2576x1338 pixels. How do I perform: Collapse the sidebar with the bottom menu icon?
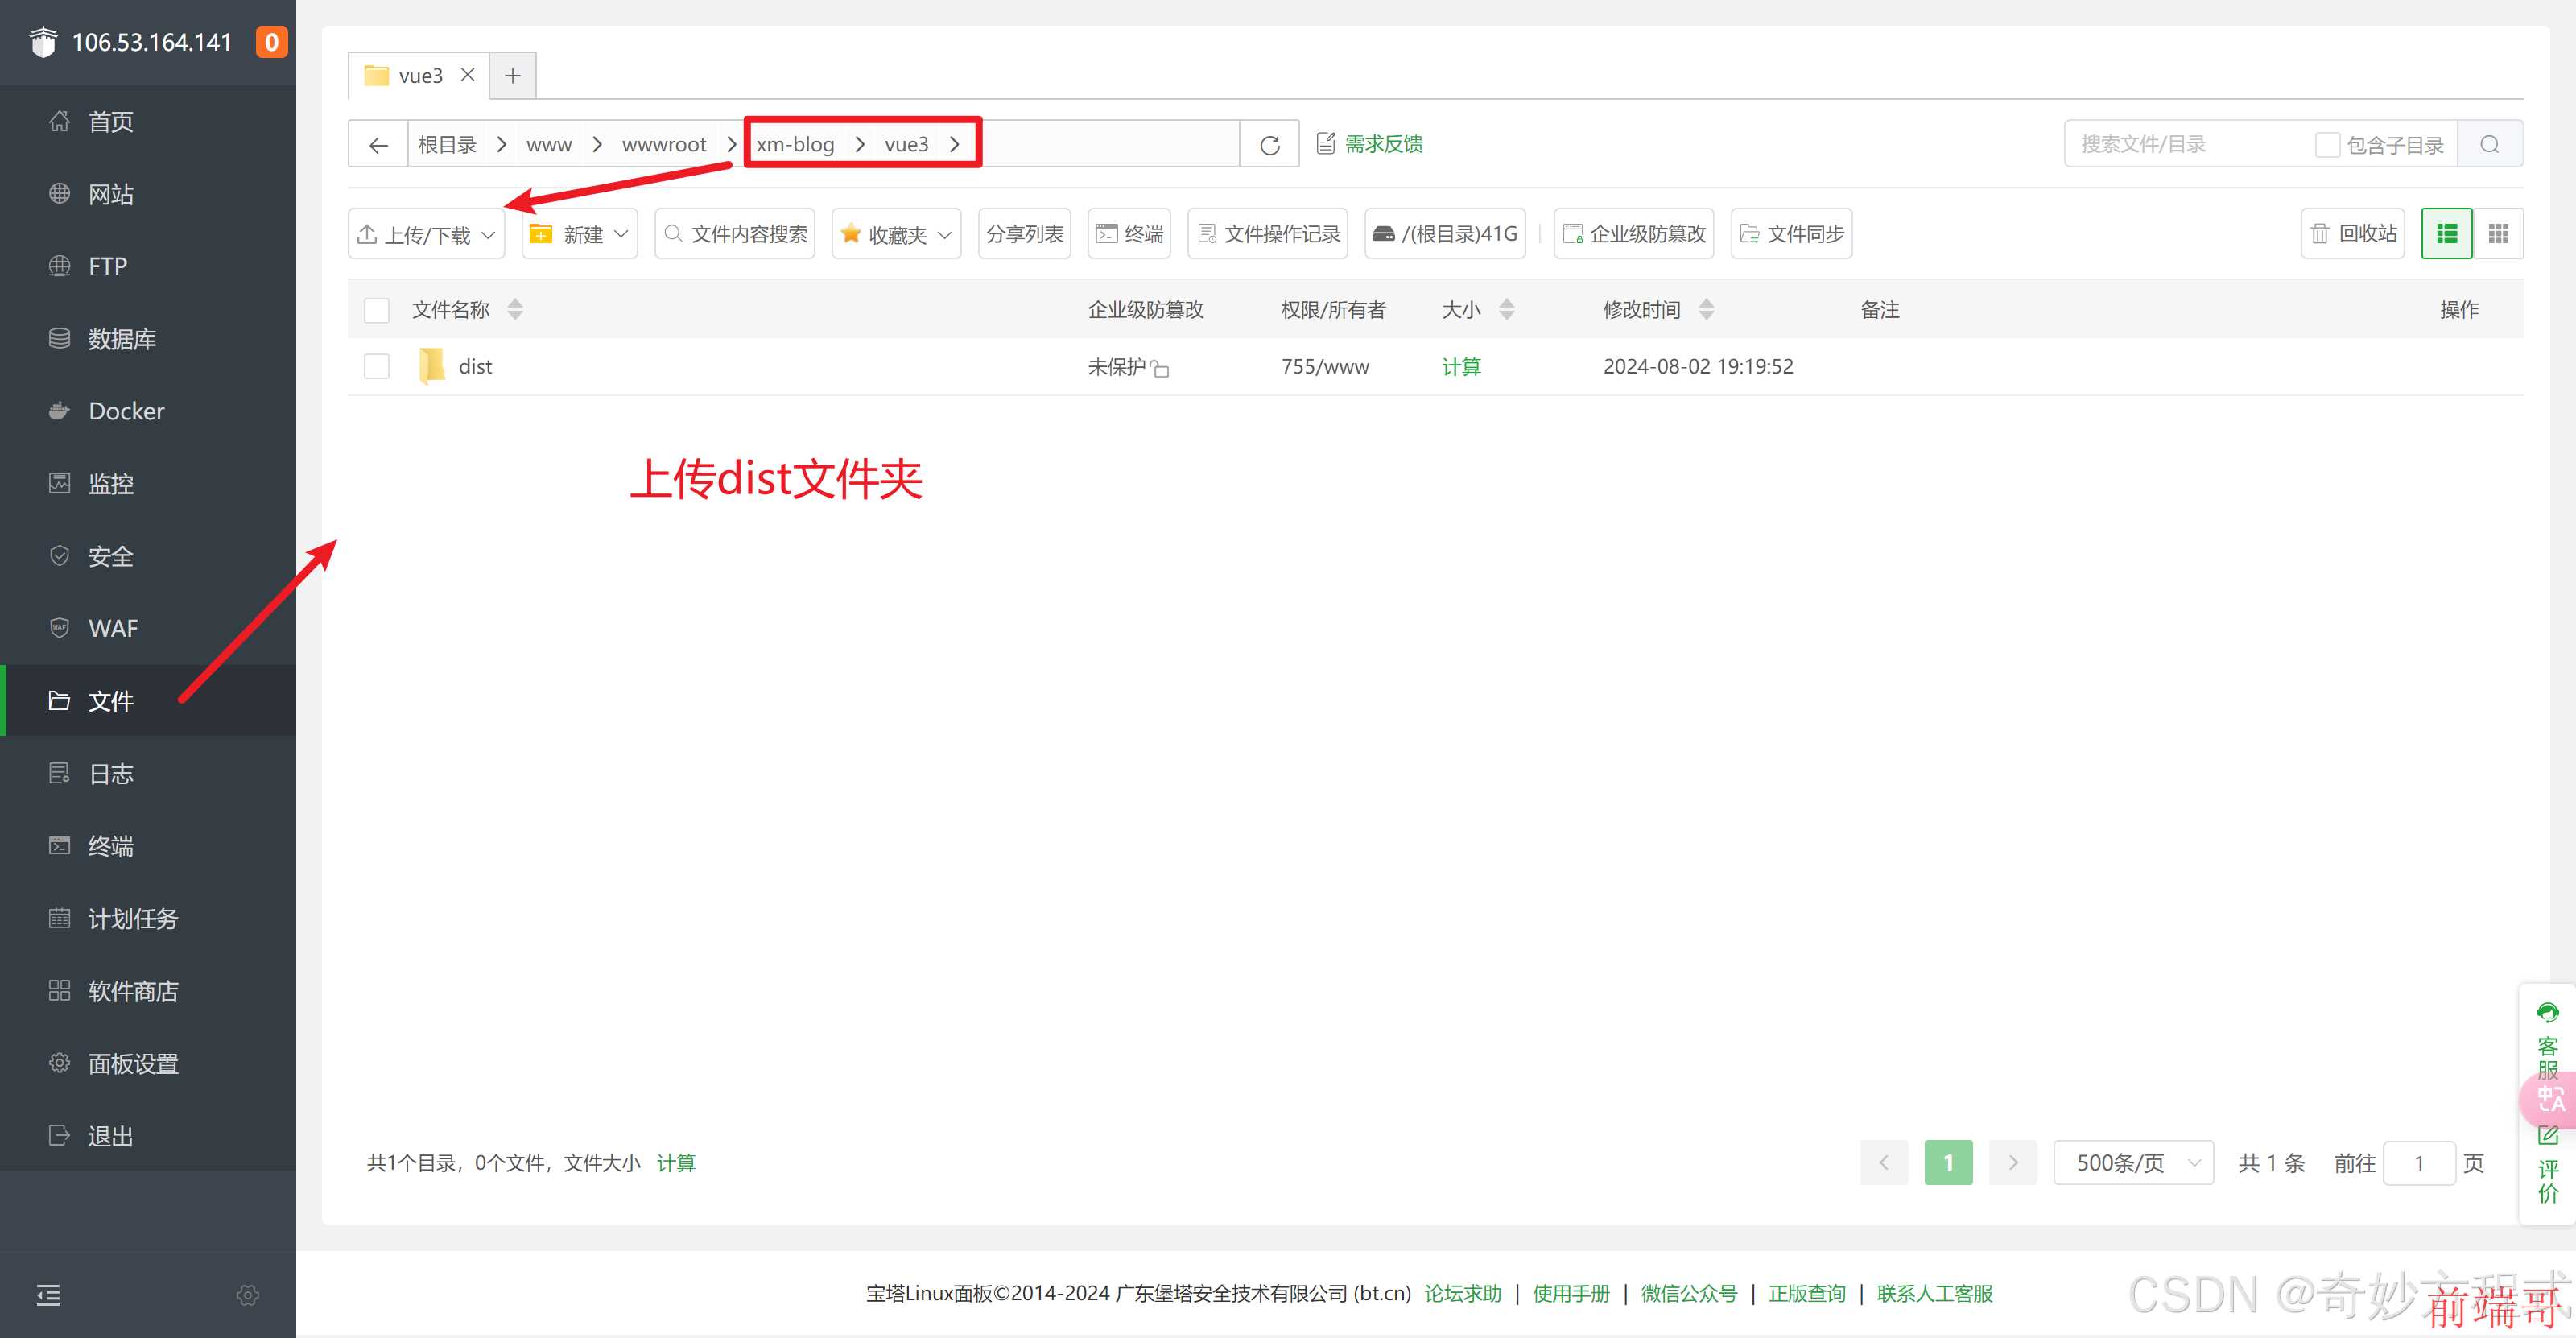tap(48, 1295)
